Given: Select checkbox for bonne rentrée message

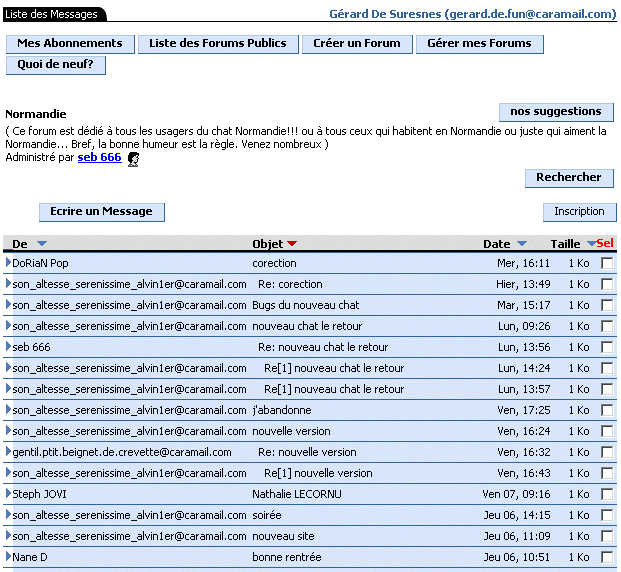Looking at the screenshot, I should (x=607, y=557).
